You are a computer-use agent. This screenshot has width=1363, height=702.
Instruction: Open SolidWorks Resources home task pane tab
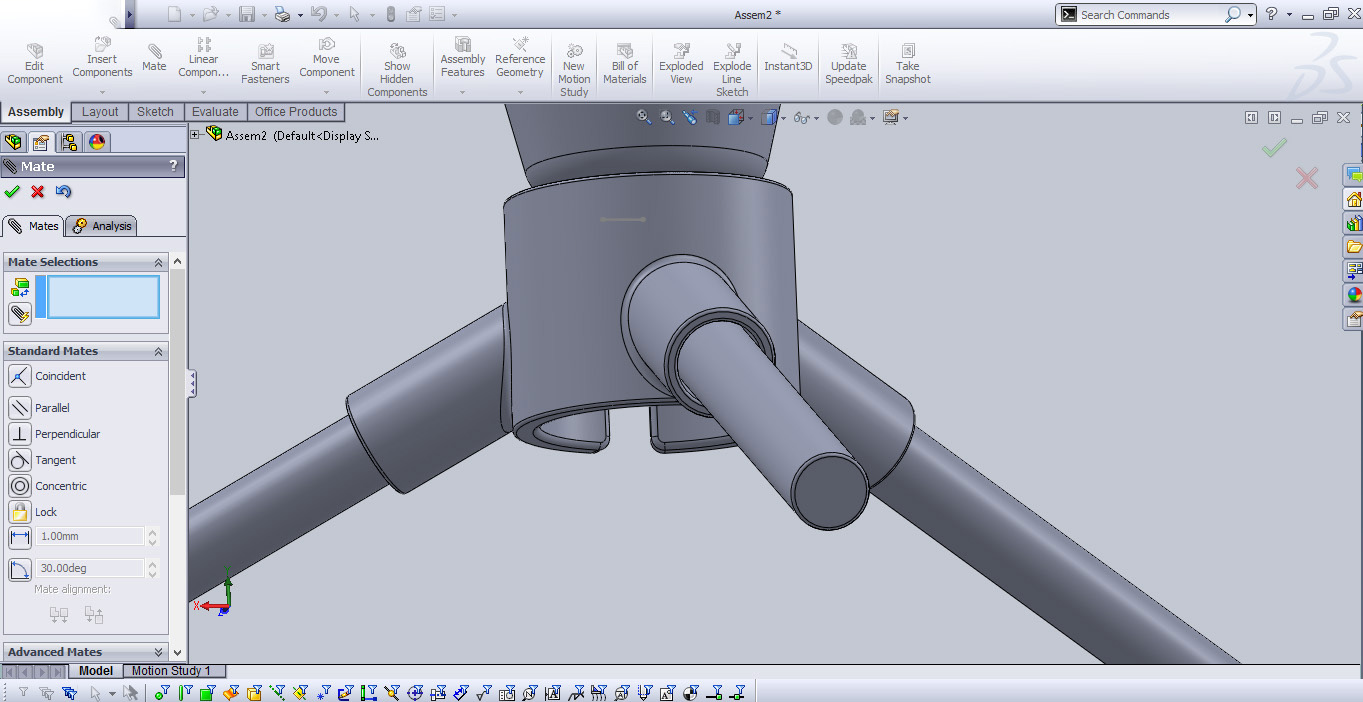tap(1354, 198)
